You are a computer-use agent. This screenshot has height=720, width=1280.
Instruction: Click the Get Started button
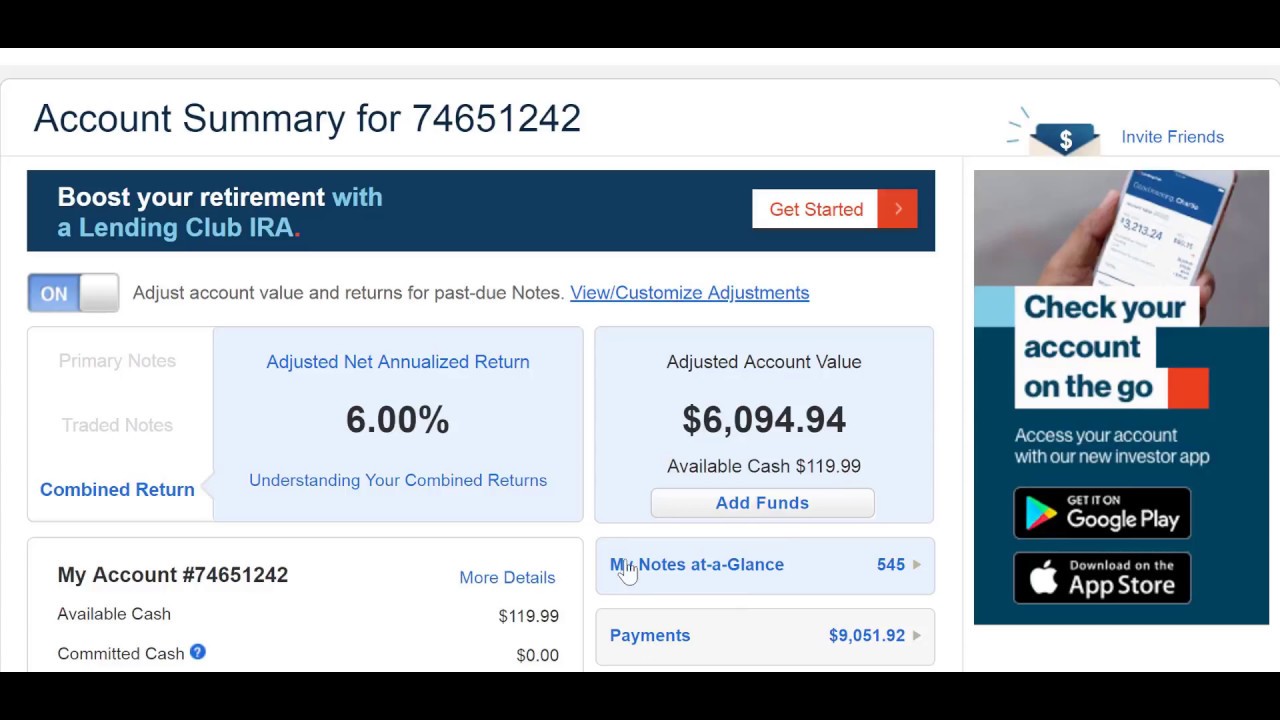(x=834, y=209)
